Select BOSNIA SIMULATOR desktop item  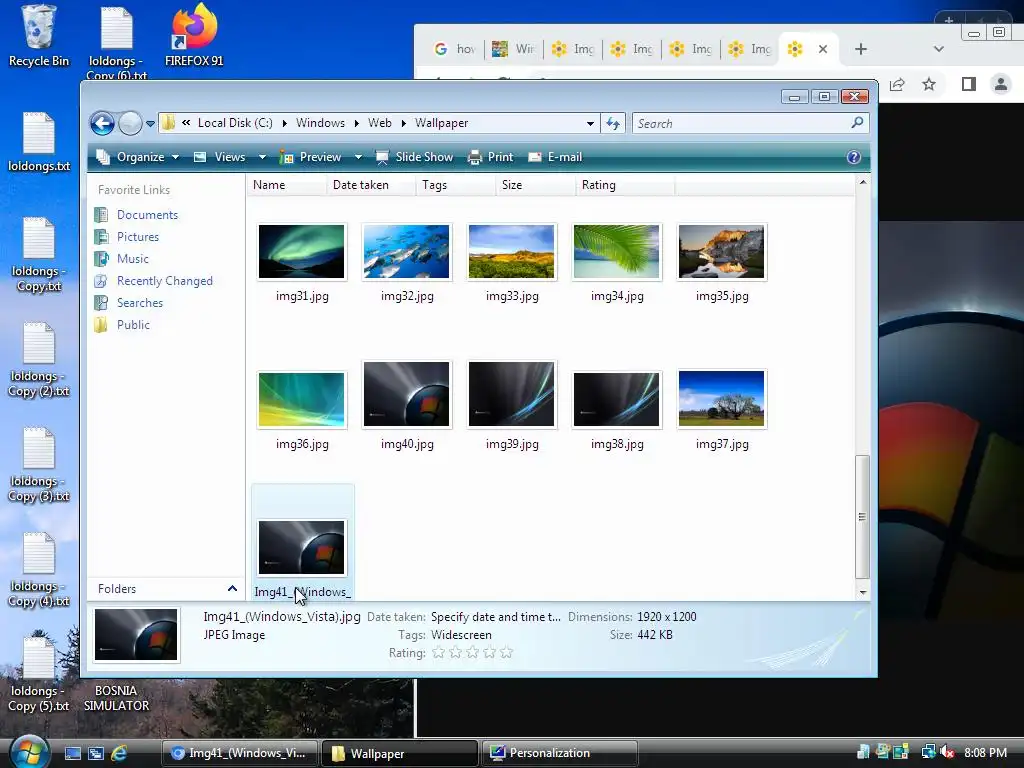pyautogui.click(x=116, y=698)
